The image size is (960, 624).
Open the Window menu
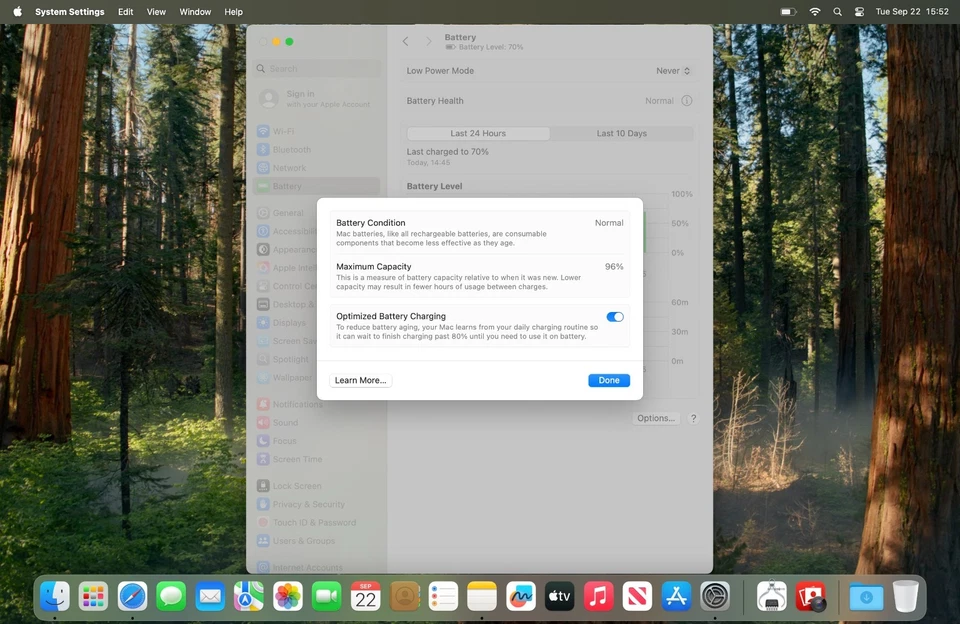click(195, 12)
